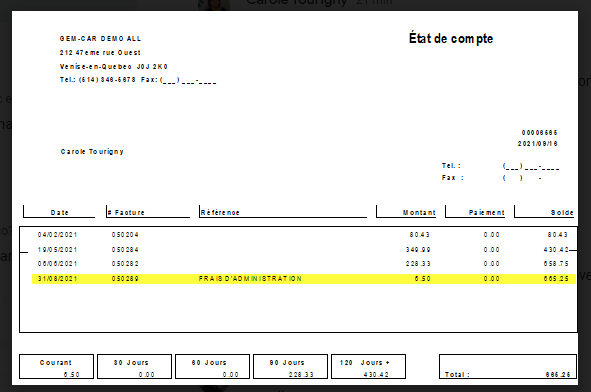Click the 120 Jours + aging box
The height and width of the screenshot is (392, 591).
369,366
